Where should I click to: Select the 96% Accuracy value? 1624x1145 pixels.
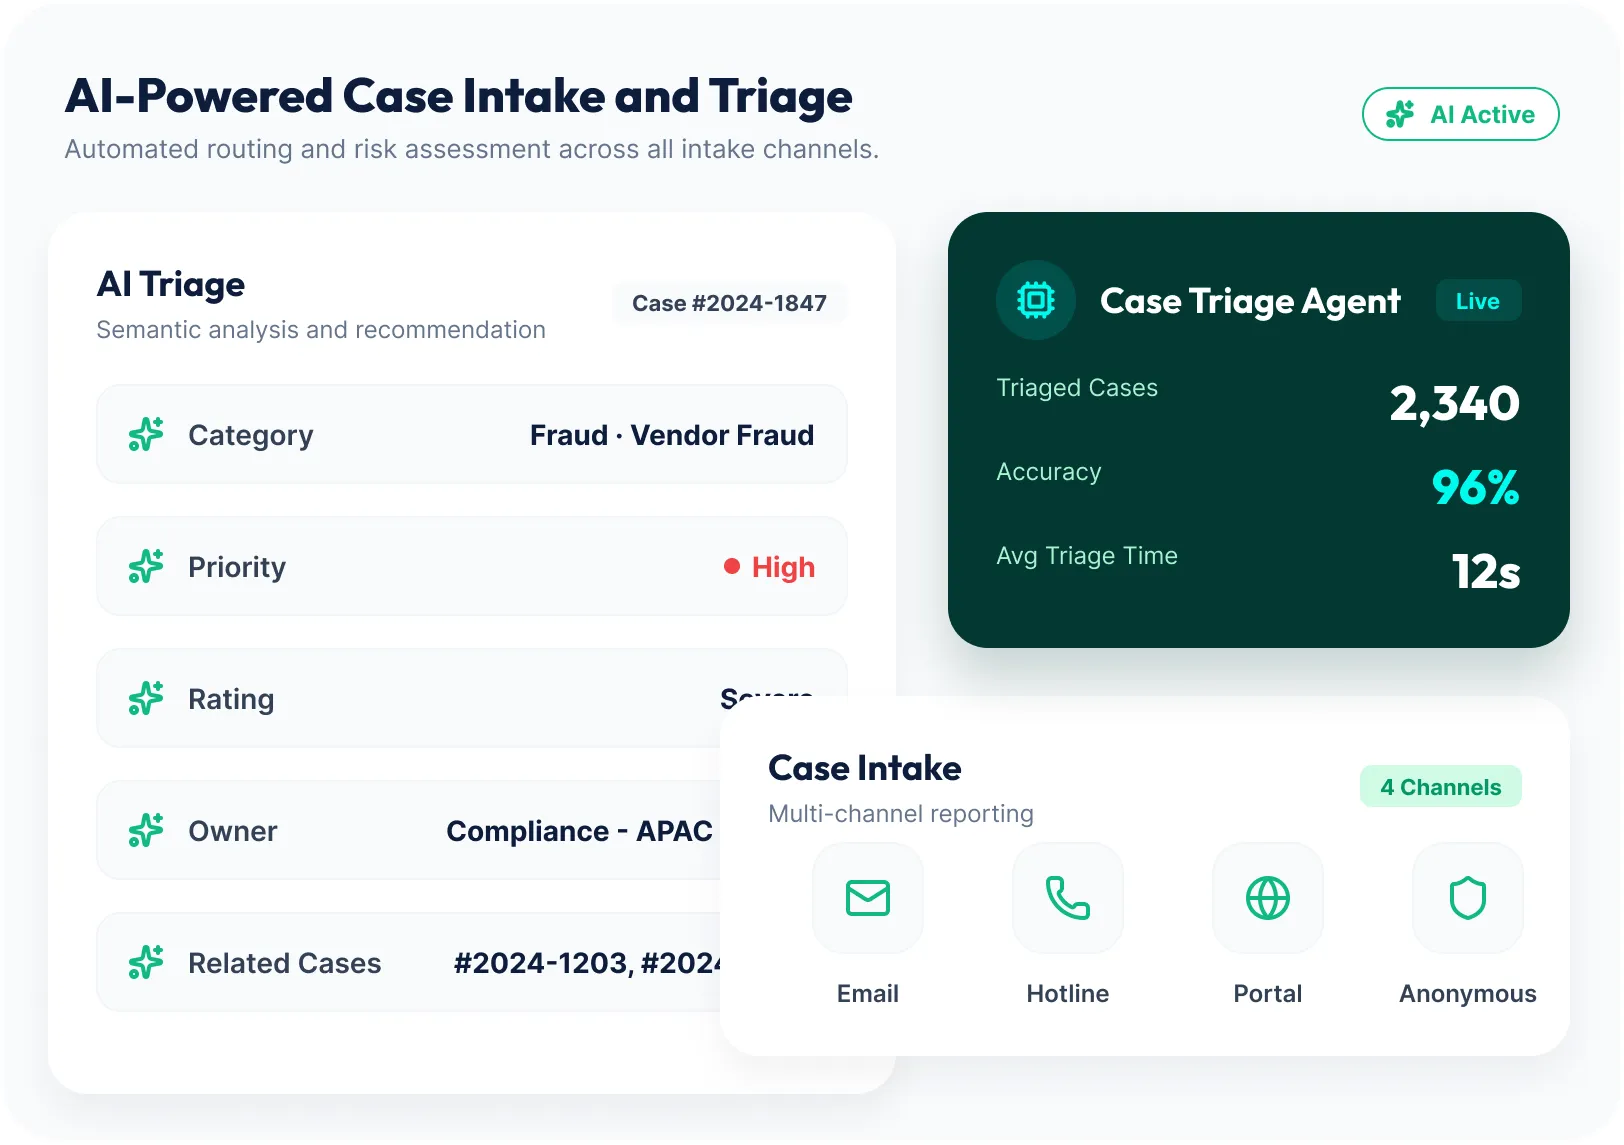pos(1475,488)
